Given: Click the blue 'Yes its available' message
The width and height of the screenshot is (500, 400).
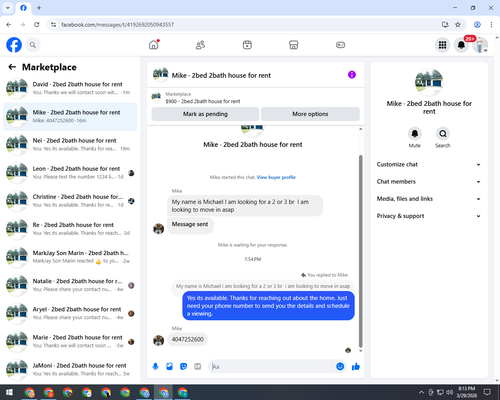Looking at the screenshot, I should (x=268, y=306).
